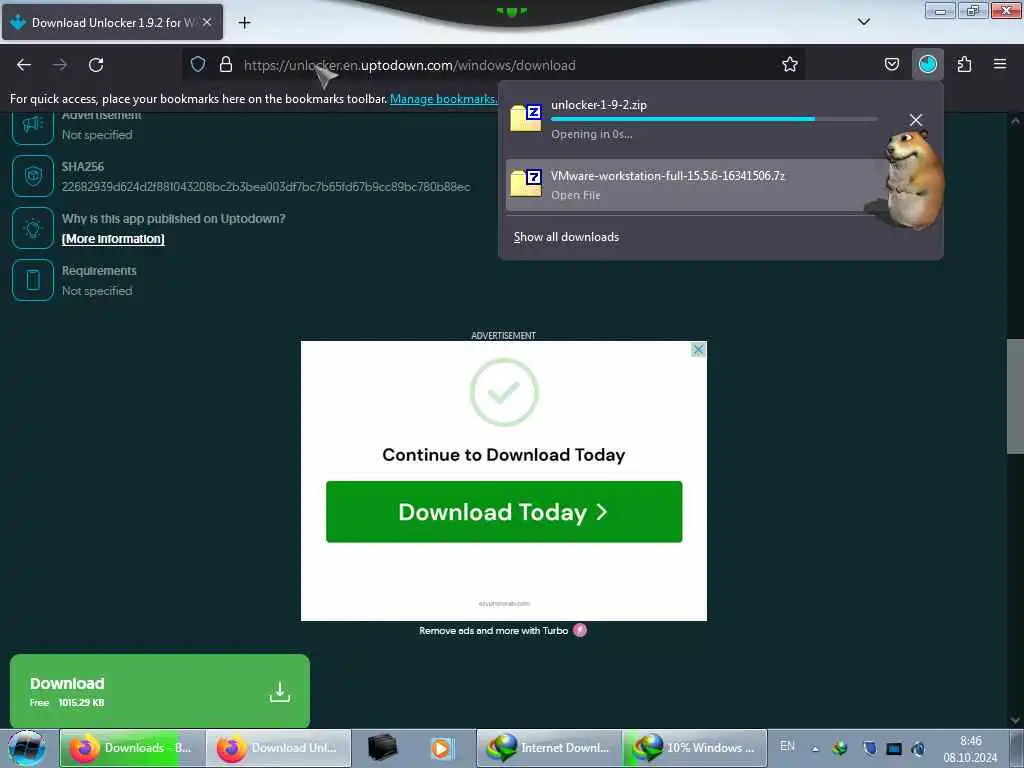Close the Download Unlocker tab
This screenshot has height=768, width=1024.
(207, 22)
